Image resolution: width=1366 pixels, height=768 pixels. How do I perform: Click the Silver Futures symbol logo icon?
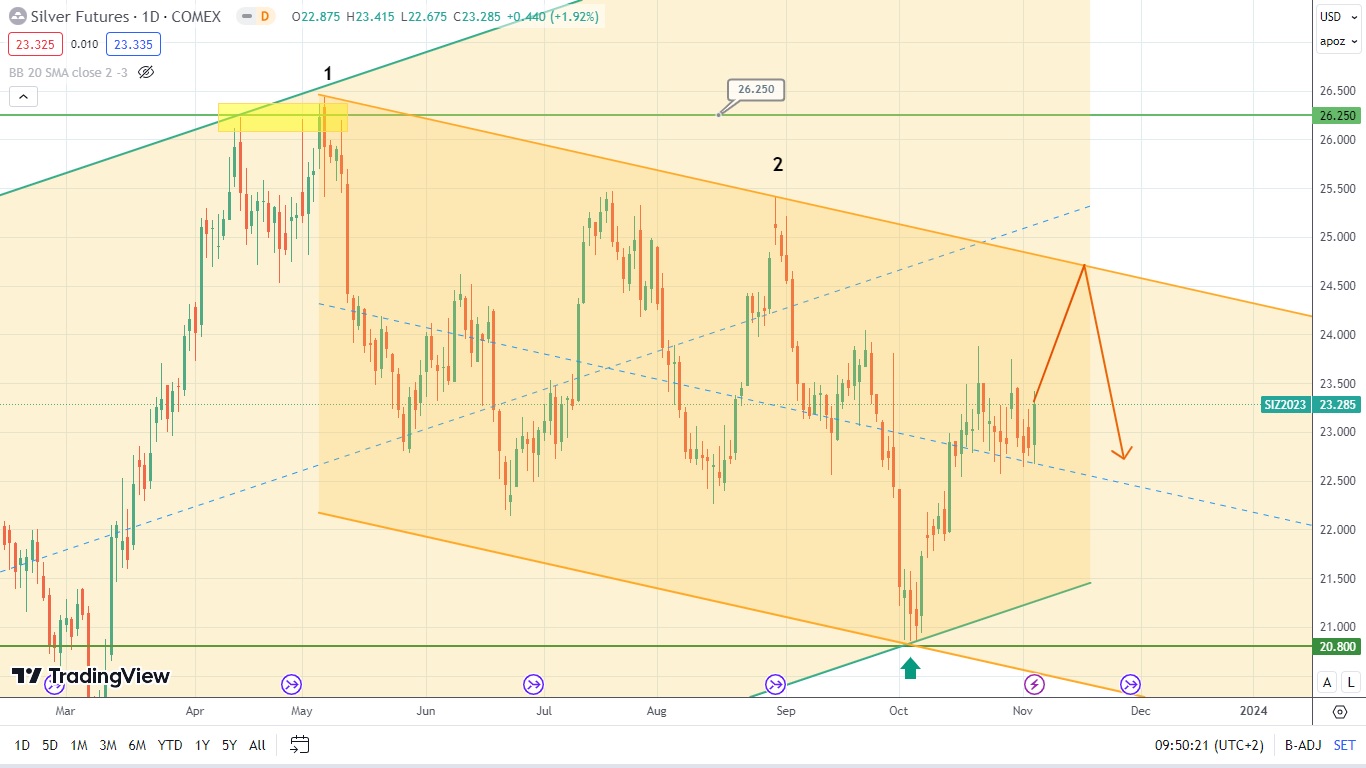(x=18, y=16)
